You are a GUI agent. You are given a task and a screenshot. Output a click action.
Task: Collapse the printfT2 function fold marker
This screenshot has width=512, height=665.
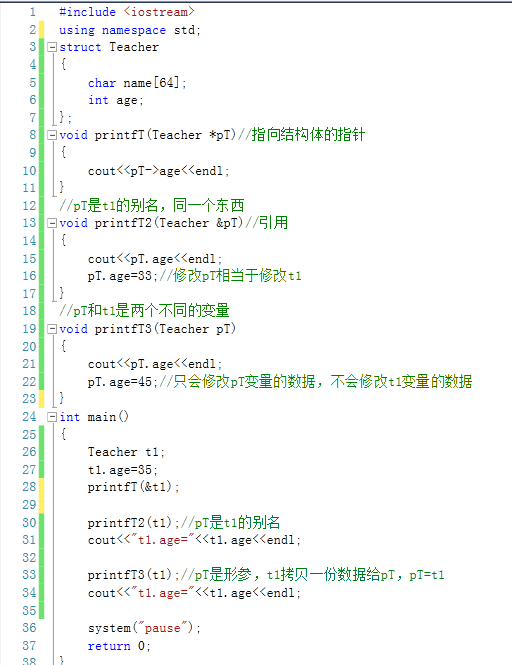click(52, 223)
